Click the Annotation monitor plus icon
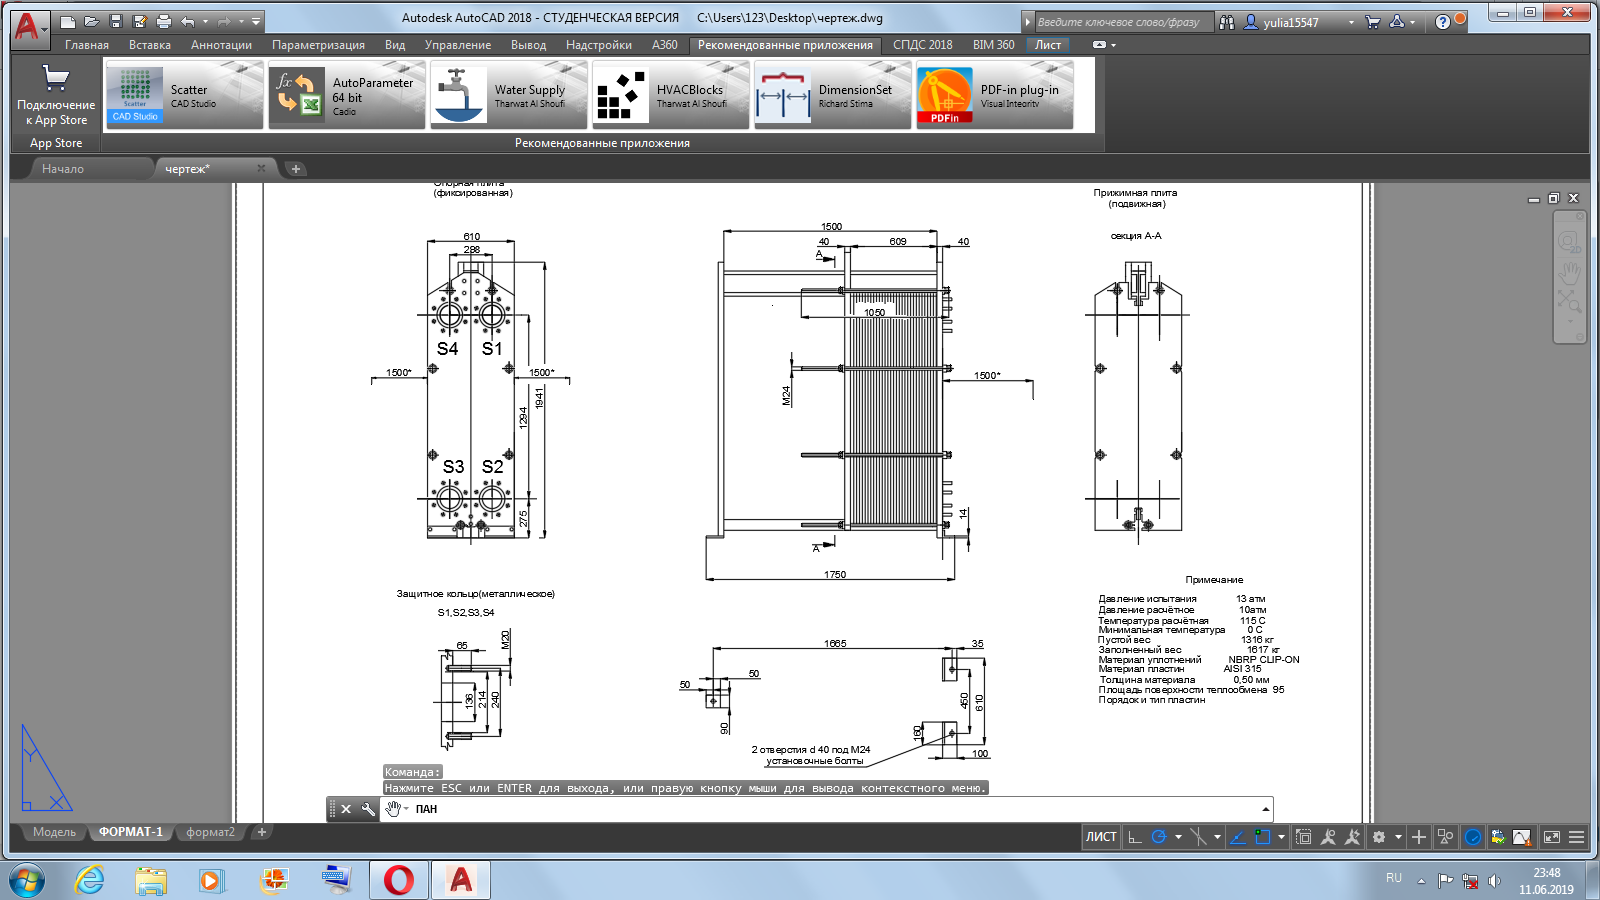 click(x=1418, y=837)
